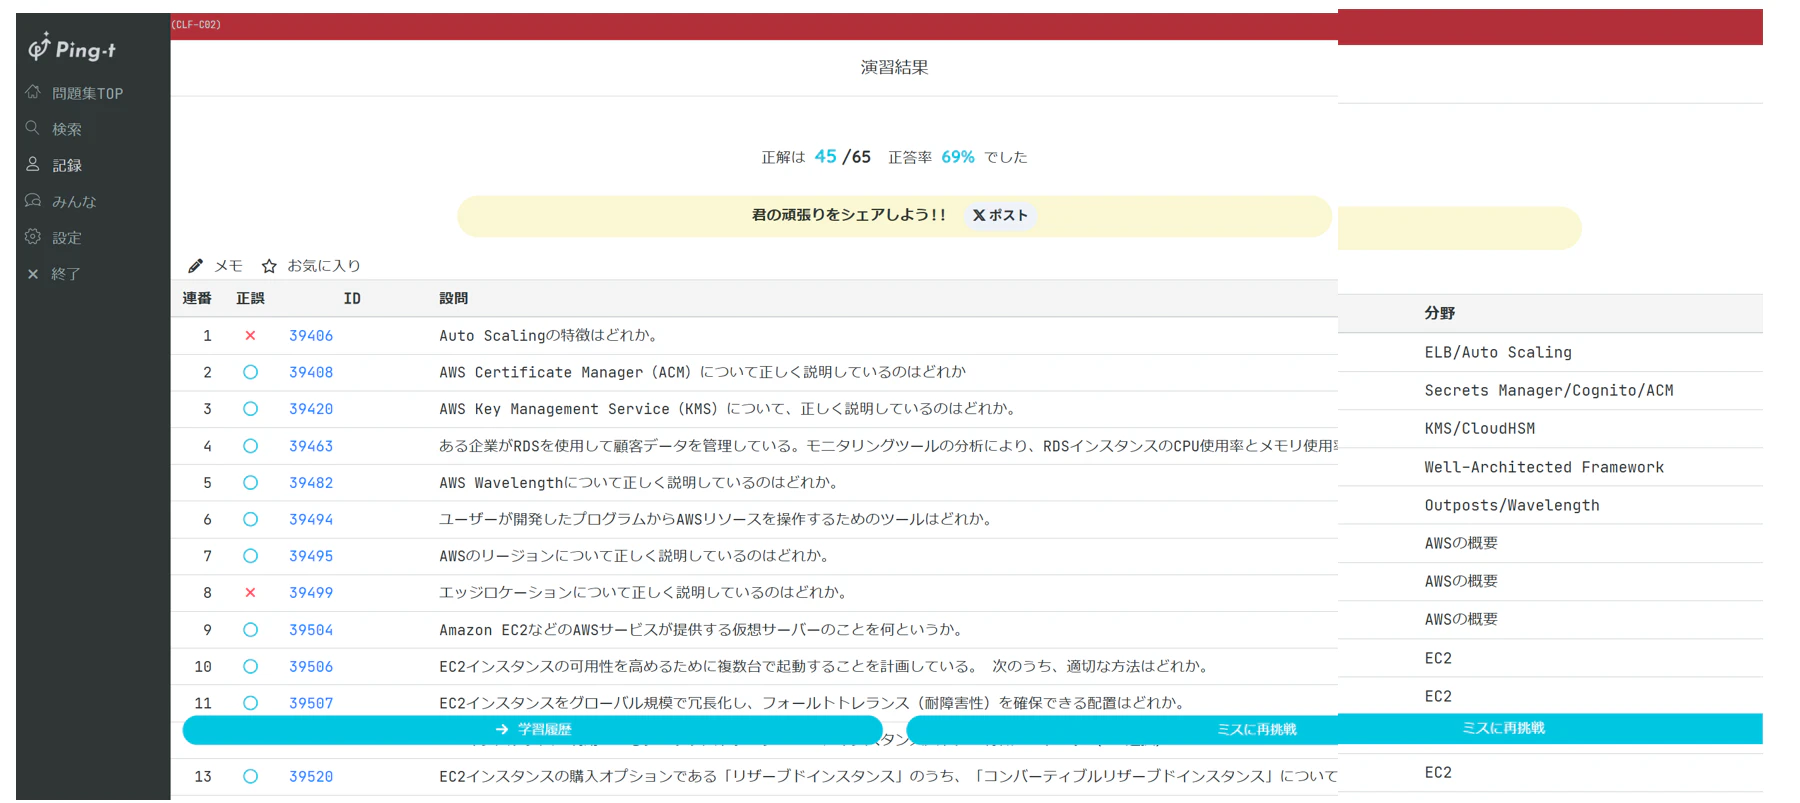Click question text 'Auto Scalingの特徴はどれか。'
Viewport: 1800px width, 803px height.
[x=548, y=336]
